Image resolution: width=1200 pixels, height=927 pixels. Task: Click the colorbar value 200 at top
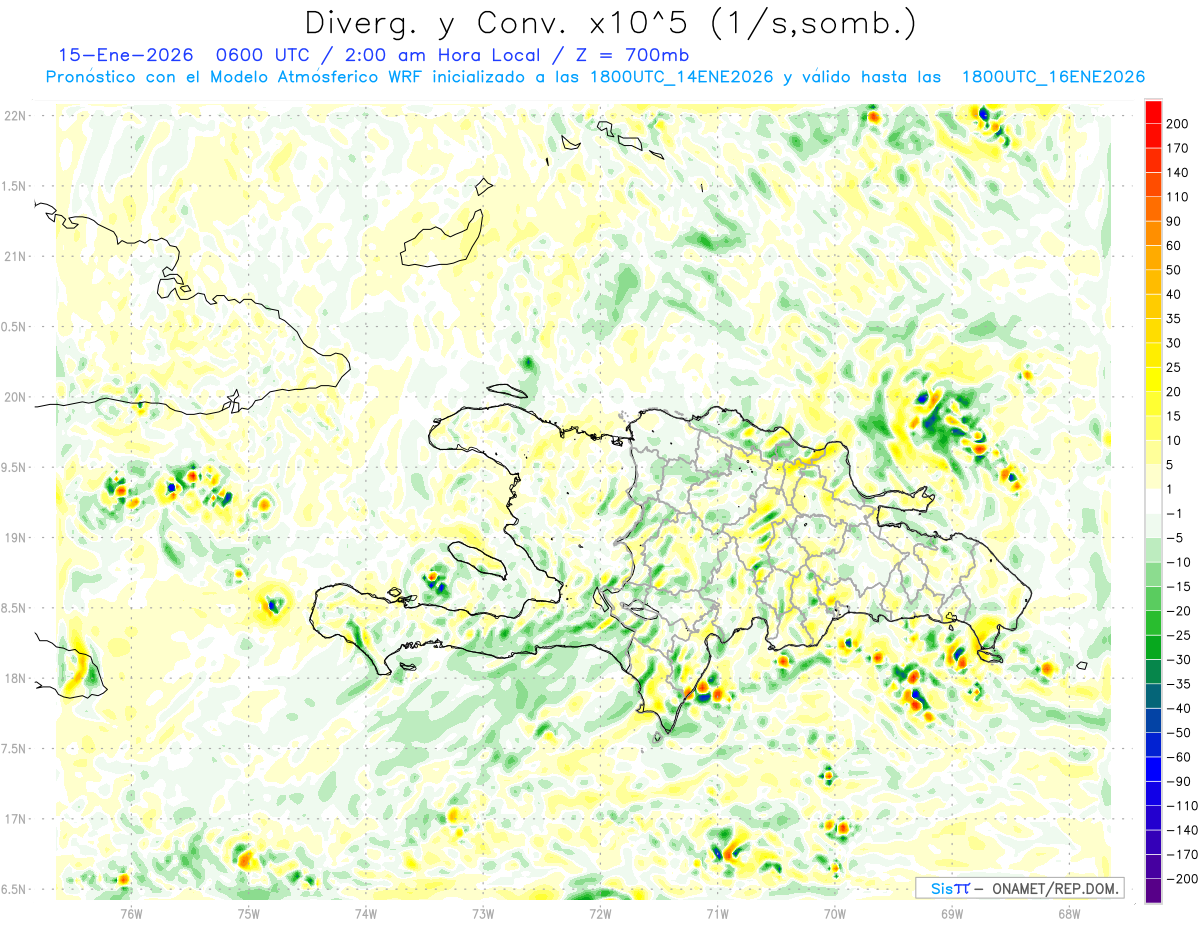1177,124
